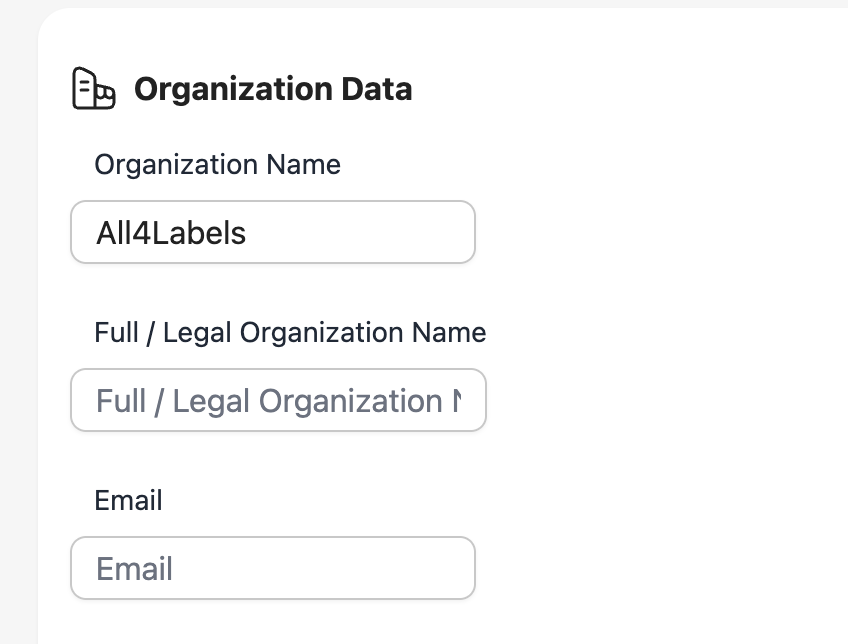This screenshot has height=644, width=848.
Task: Focus the Full / Legal Organization Name field
Action: point(278,400)
